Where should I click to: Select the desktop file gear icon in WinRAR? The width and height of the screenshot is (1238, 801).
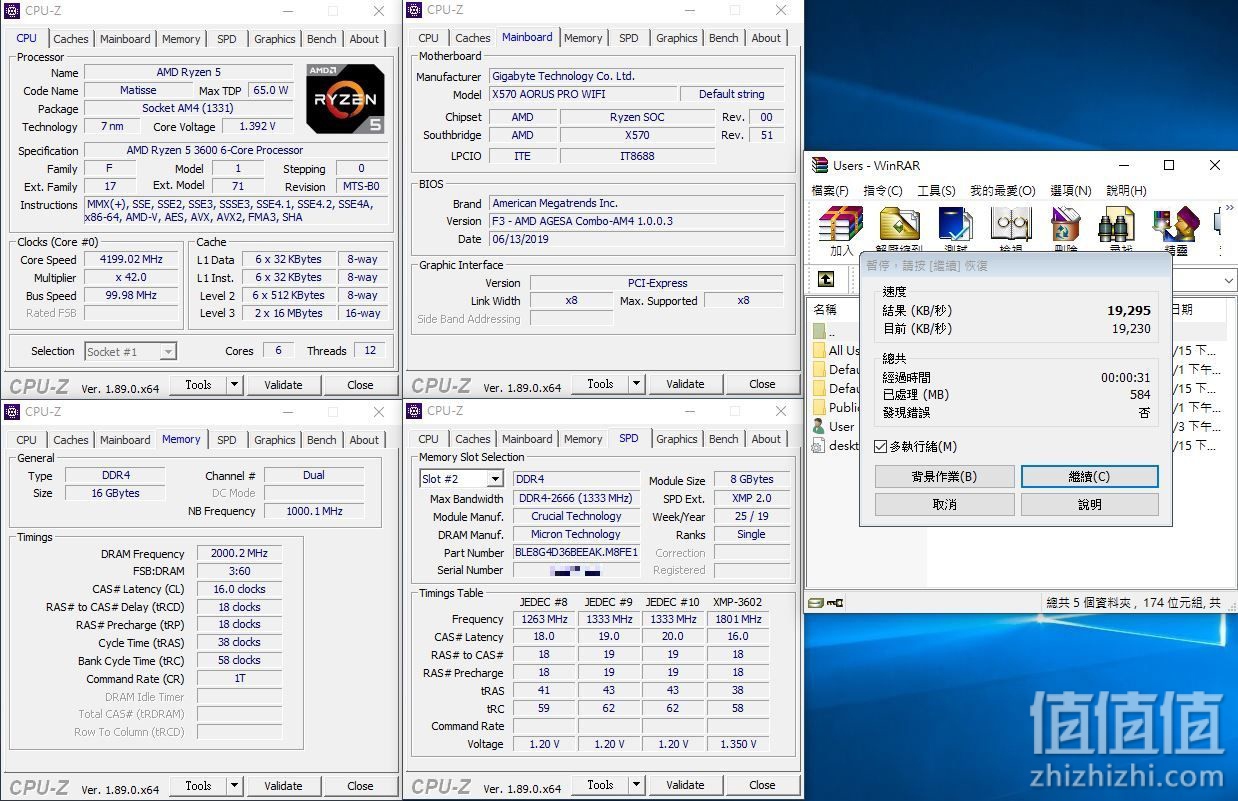(x=819, y=445)
